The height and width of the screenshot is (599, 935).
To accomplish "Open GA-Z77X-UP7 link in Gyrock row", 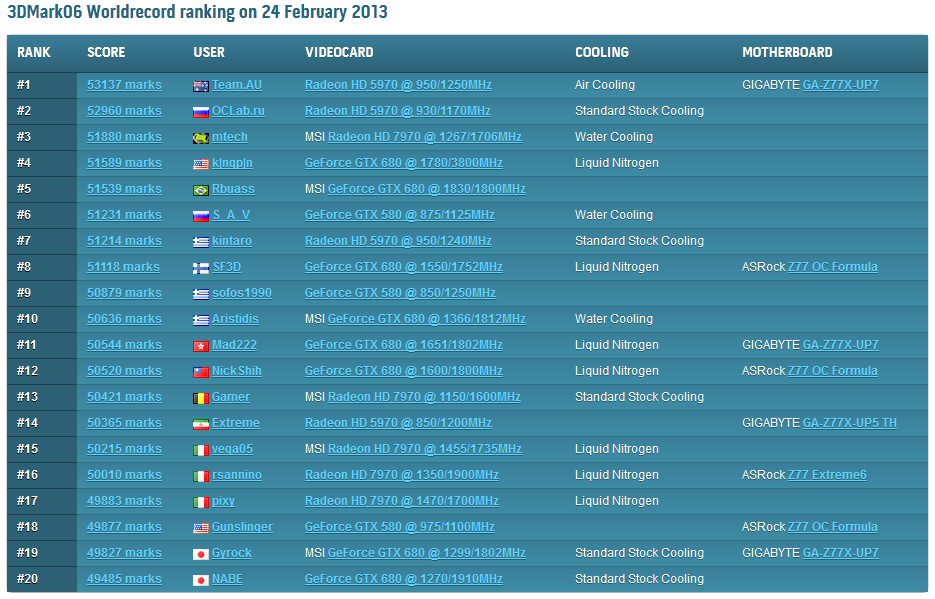I will pyautogui.click(x=841, y=553).
